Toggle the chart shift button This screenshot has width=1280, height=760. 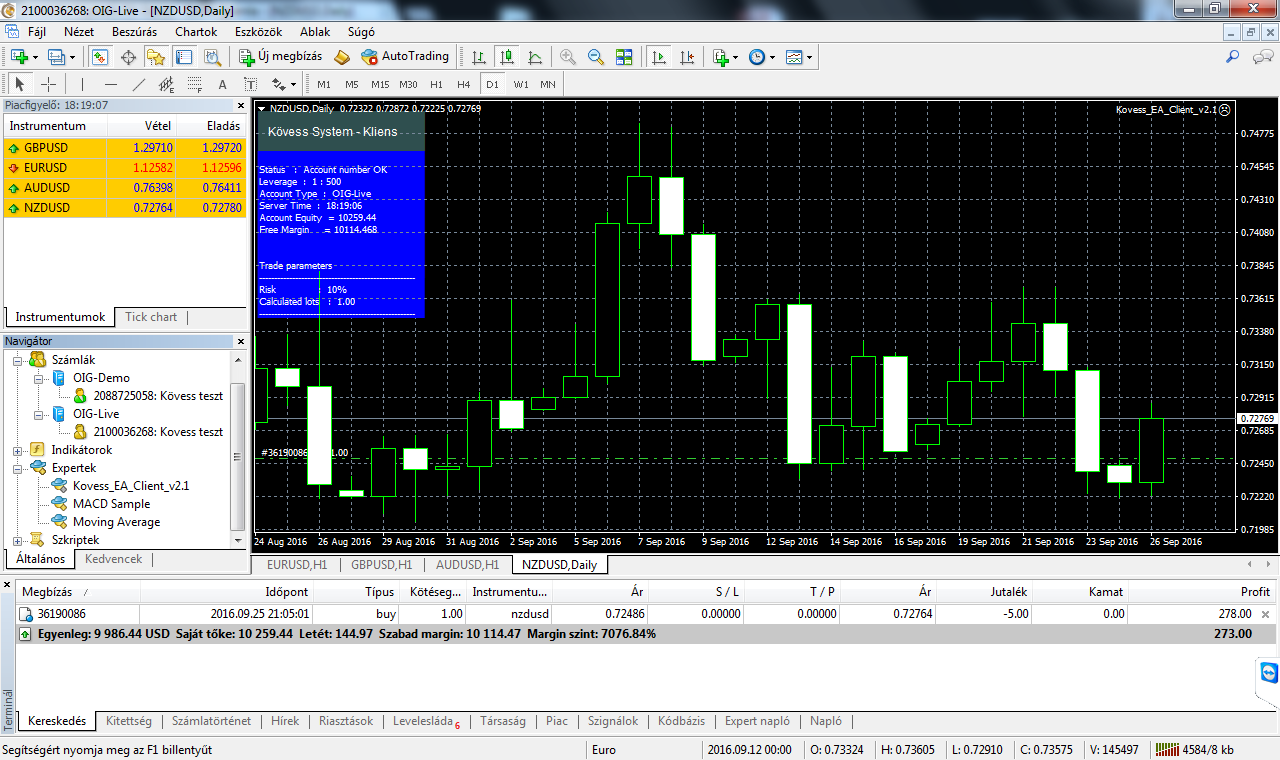687,57
